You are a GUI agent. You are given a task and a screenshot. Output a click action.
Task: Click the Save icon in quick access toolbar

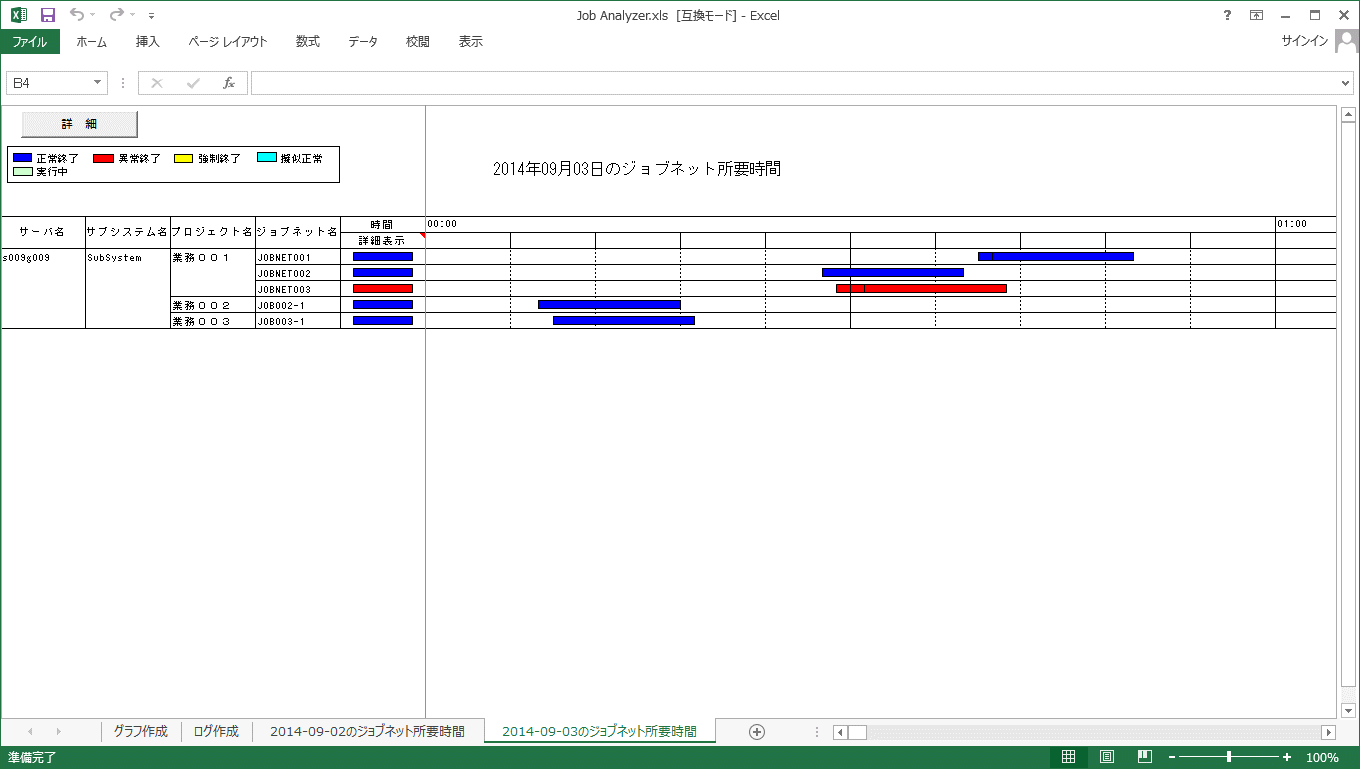[x=48, y=15]
